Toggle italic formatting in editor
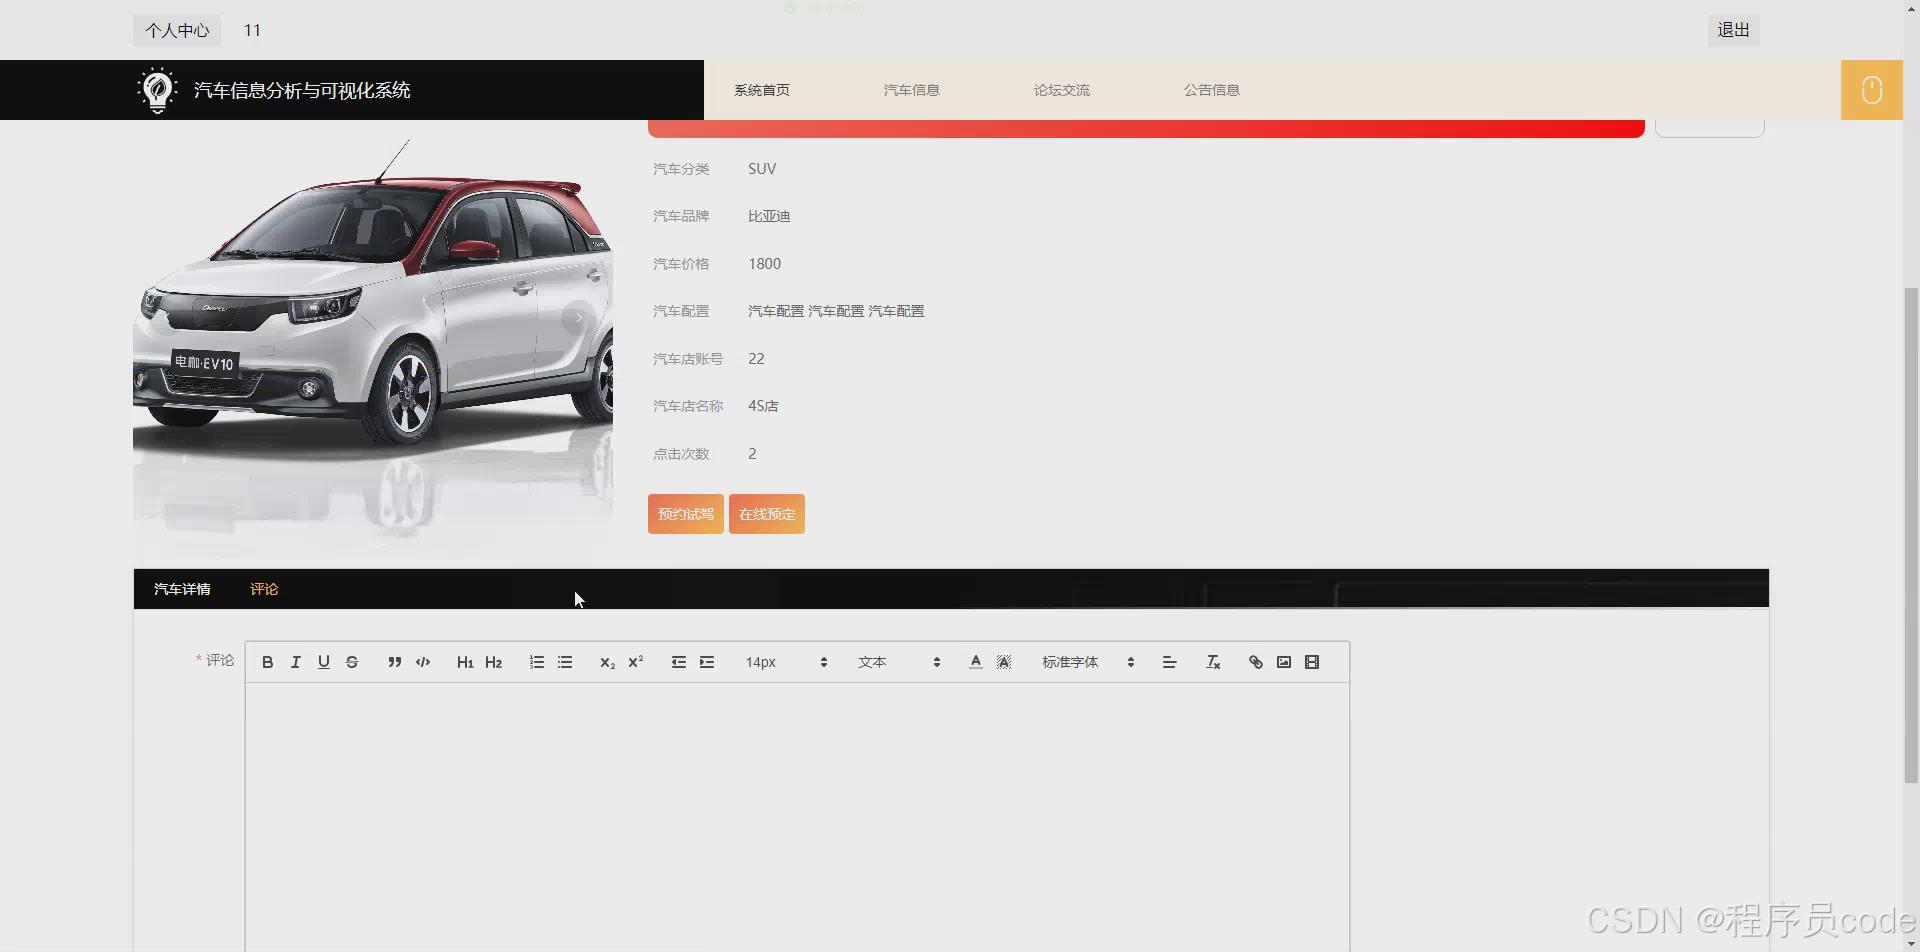 [x=295, y=662]
